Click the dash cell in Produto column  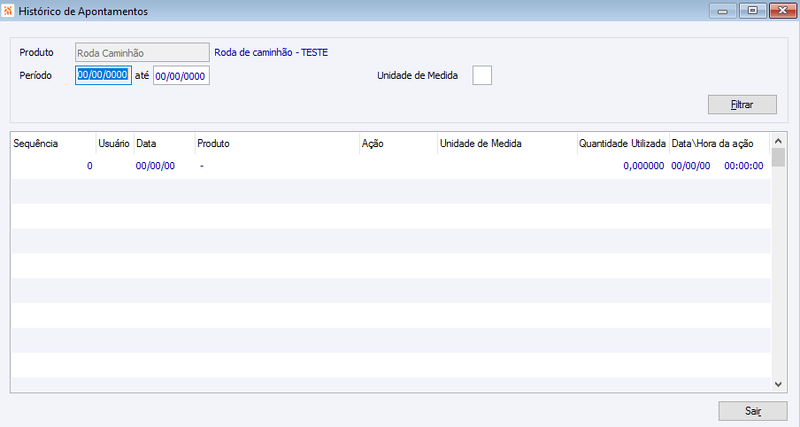pos(202,166)
